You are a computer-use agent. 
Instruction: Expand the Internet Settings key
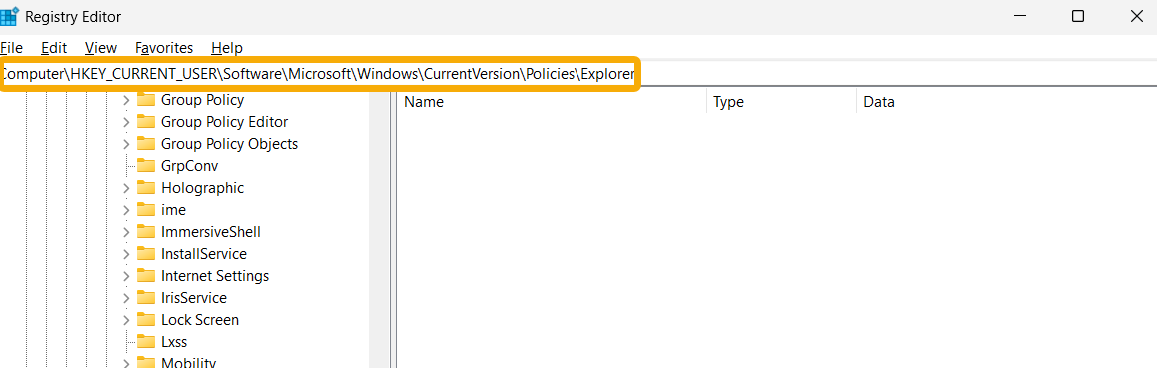click(x=126, y=277)
